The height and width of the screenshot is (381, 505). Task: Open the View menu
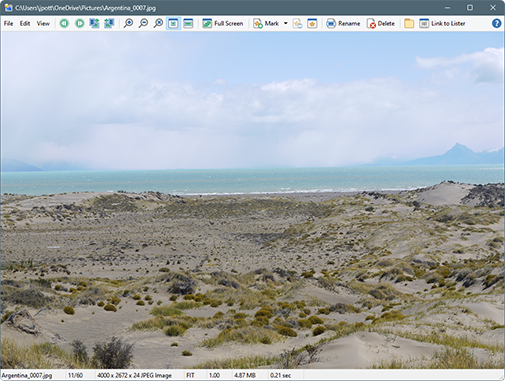point(43,23)
